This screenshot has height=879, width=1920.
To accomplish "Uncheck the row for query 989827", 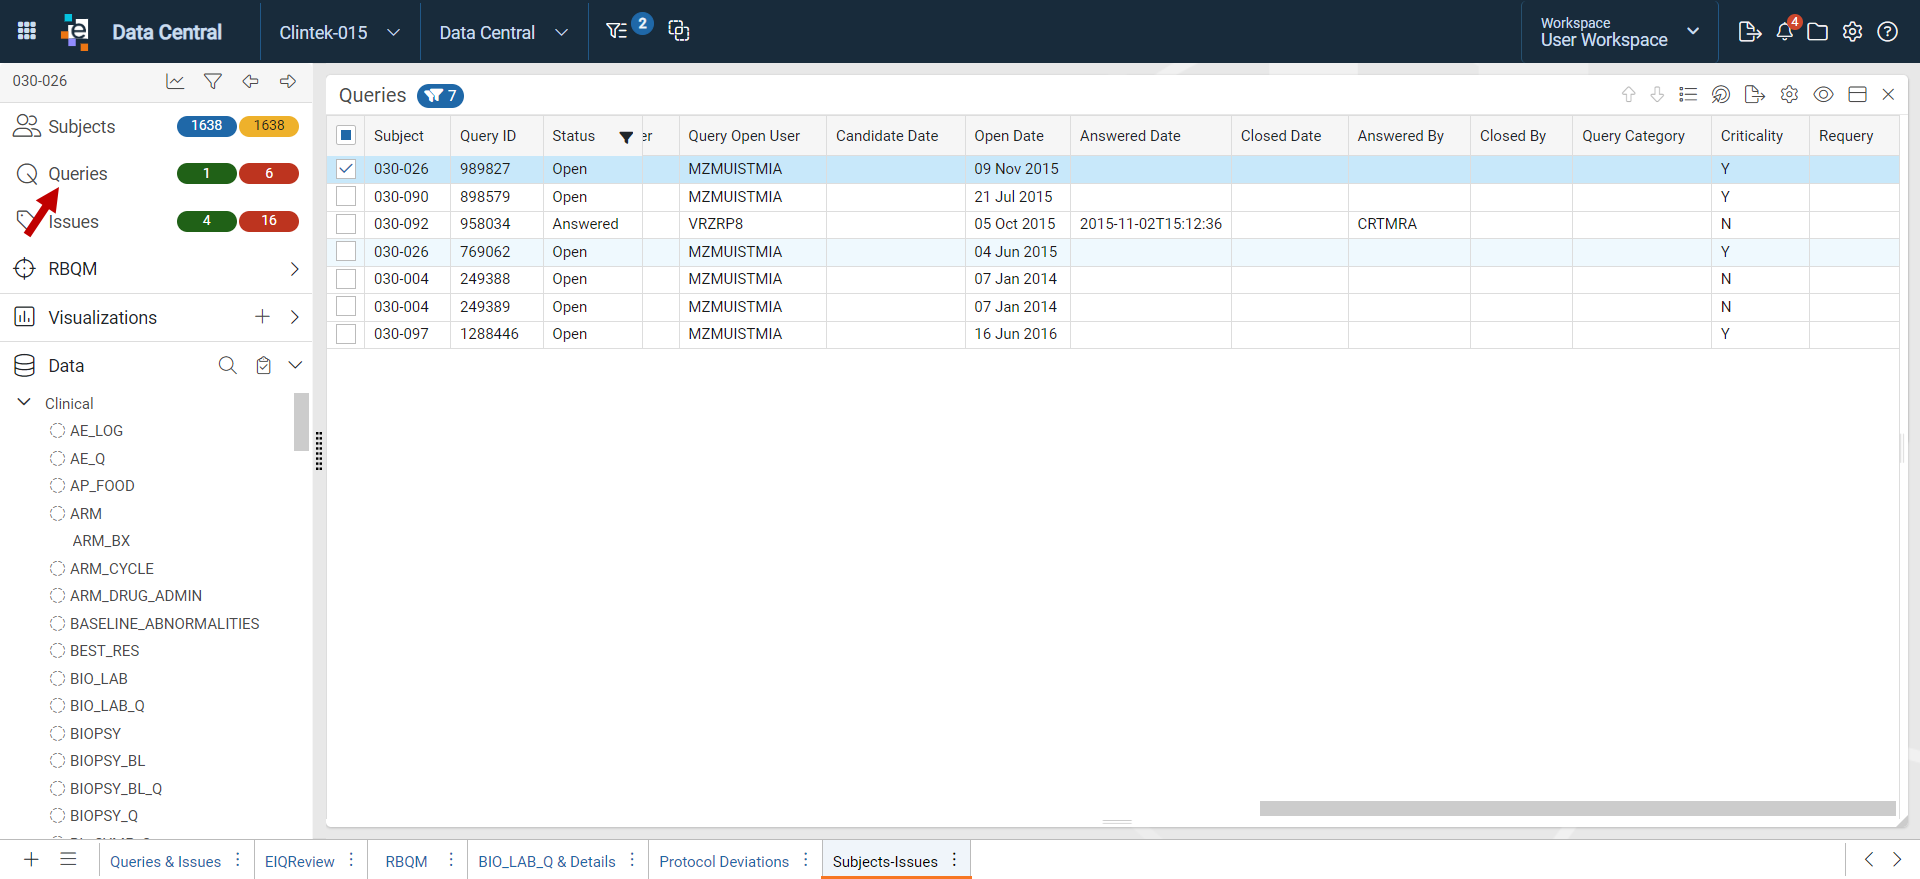I will pos(346,169).
